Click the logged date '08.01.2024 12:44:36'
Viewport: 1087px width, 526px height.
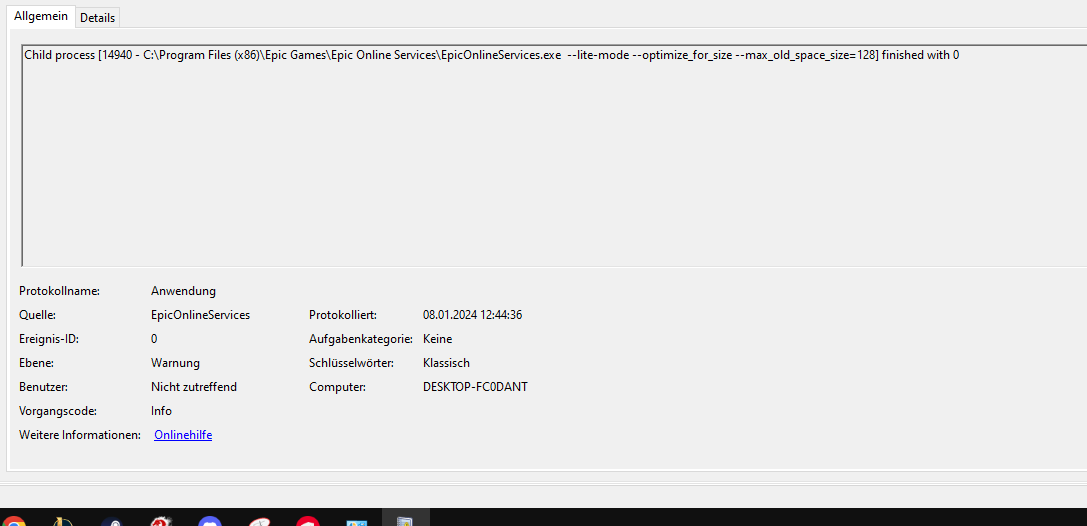point(472,315)
